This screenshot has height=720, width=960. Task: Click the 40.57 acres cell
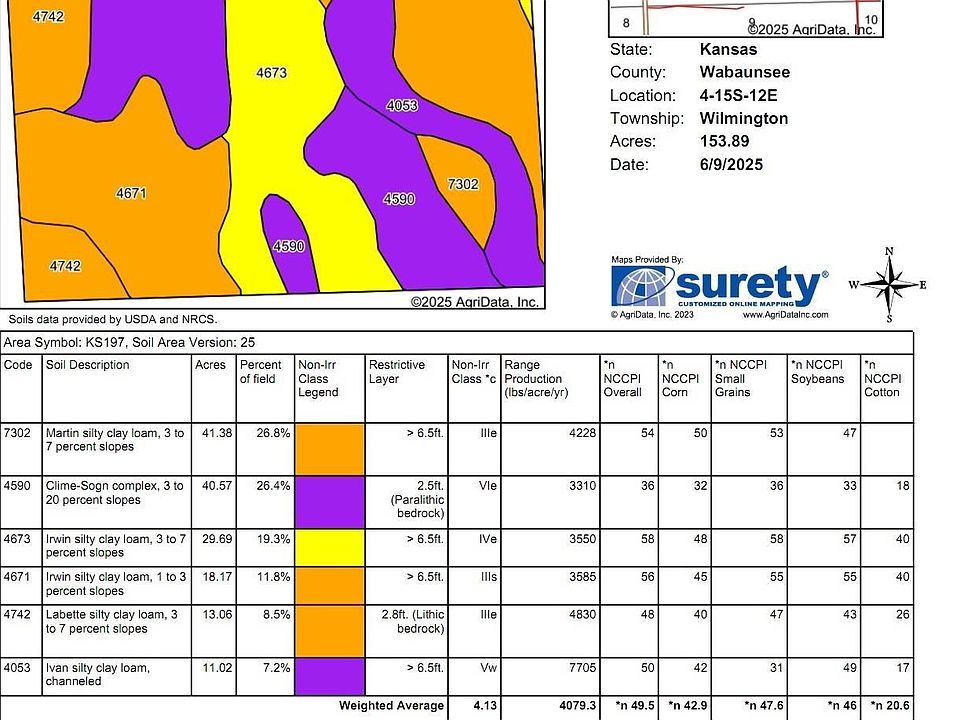tap(217, 486)
